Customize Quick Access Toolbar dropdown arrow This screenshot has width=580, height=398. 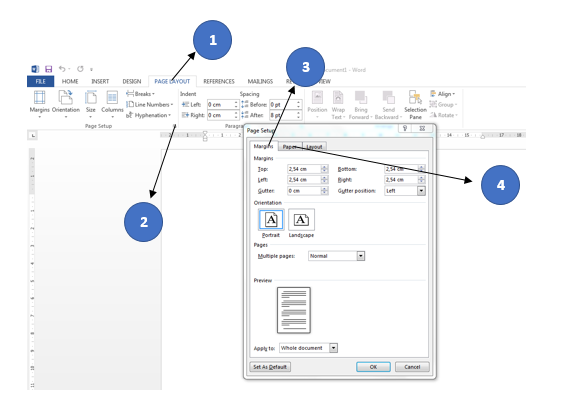point(91,69)
